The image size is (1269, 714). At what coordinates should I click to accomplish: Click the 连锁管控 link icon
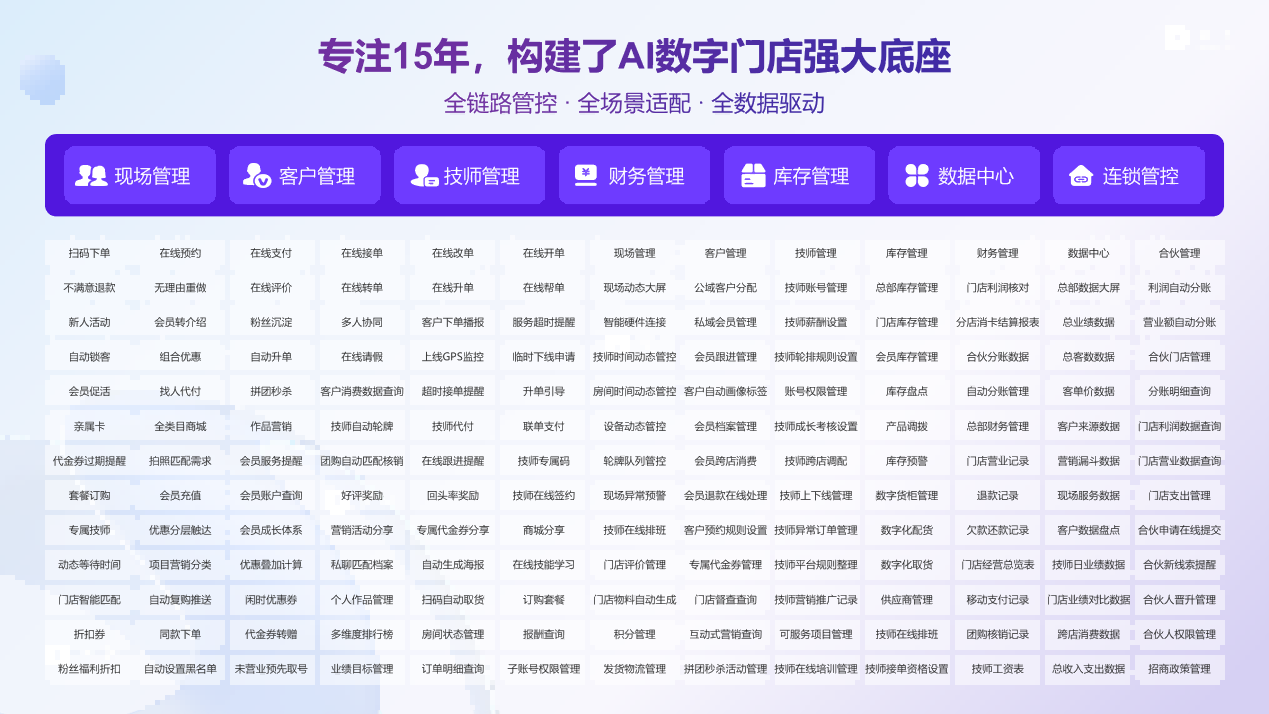[1081, 176]
